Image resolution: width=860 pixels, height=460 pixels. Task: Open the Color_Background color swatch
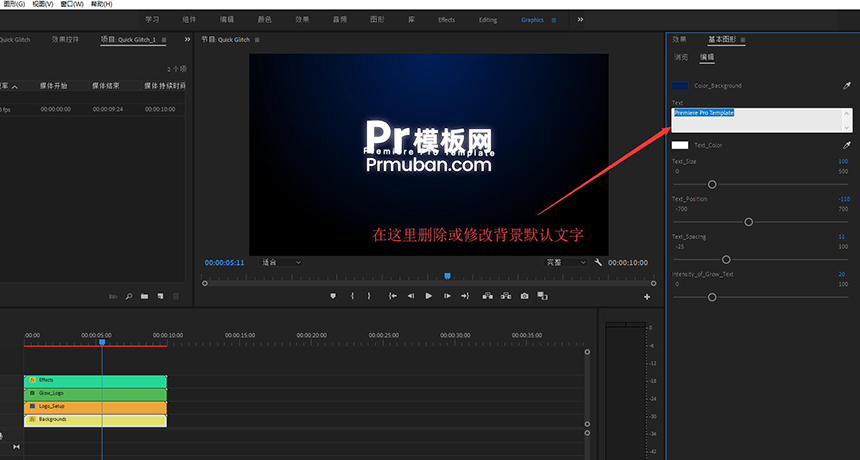tap(680, 86)
